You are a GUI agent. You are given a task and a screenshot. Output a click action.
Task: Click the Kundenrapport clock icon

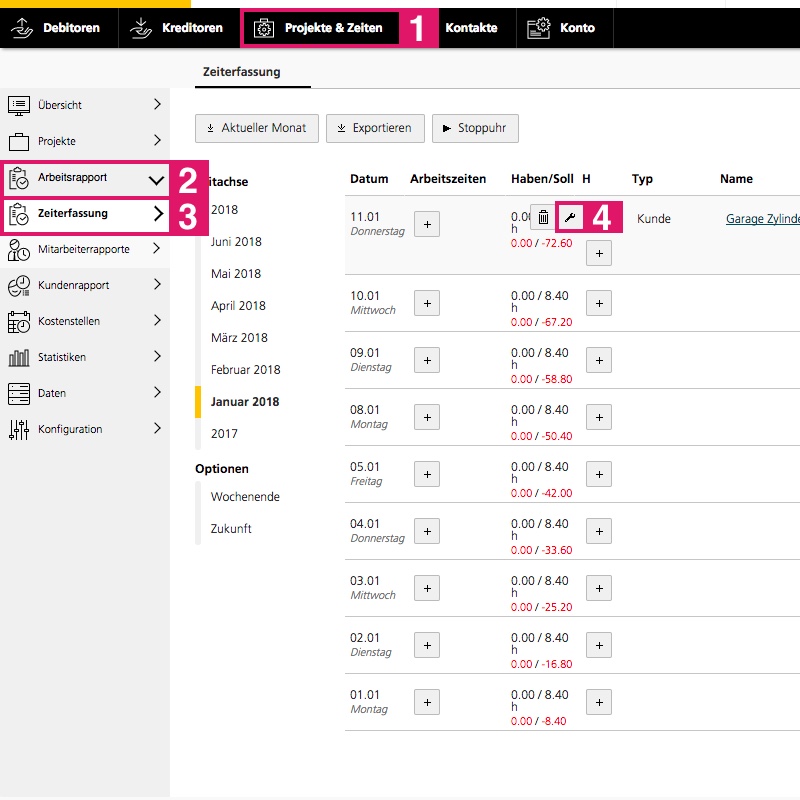19,285
